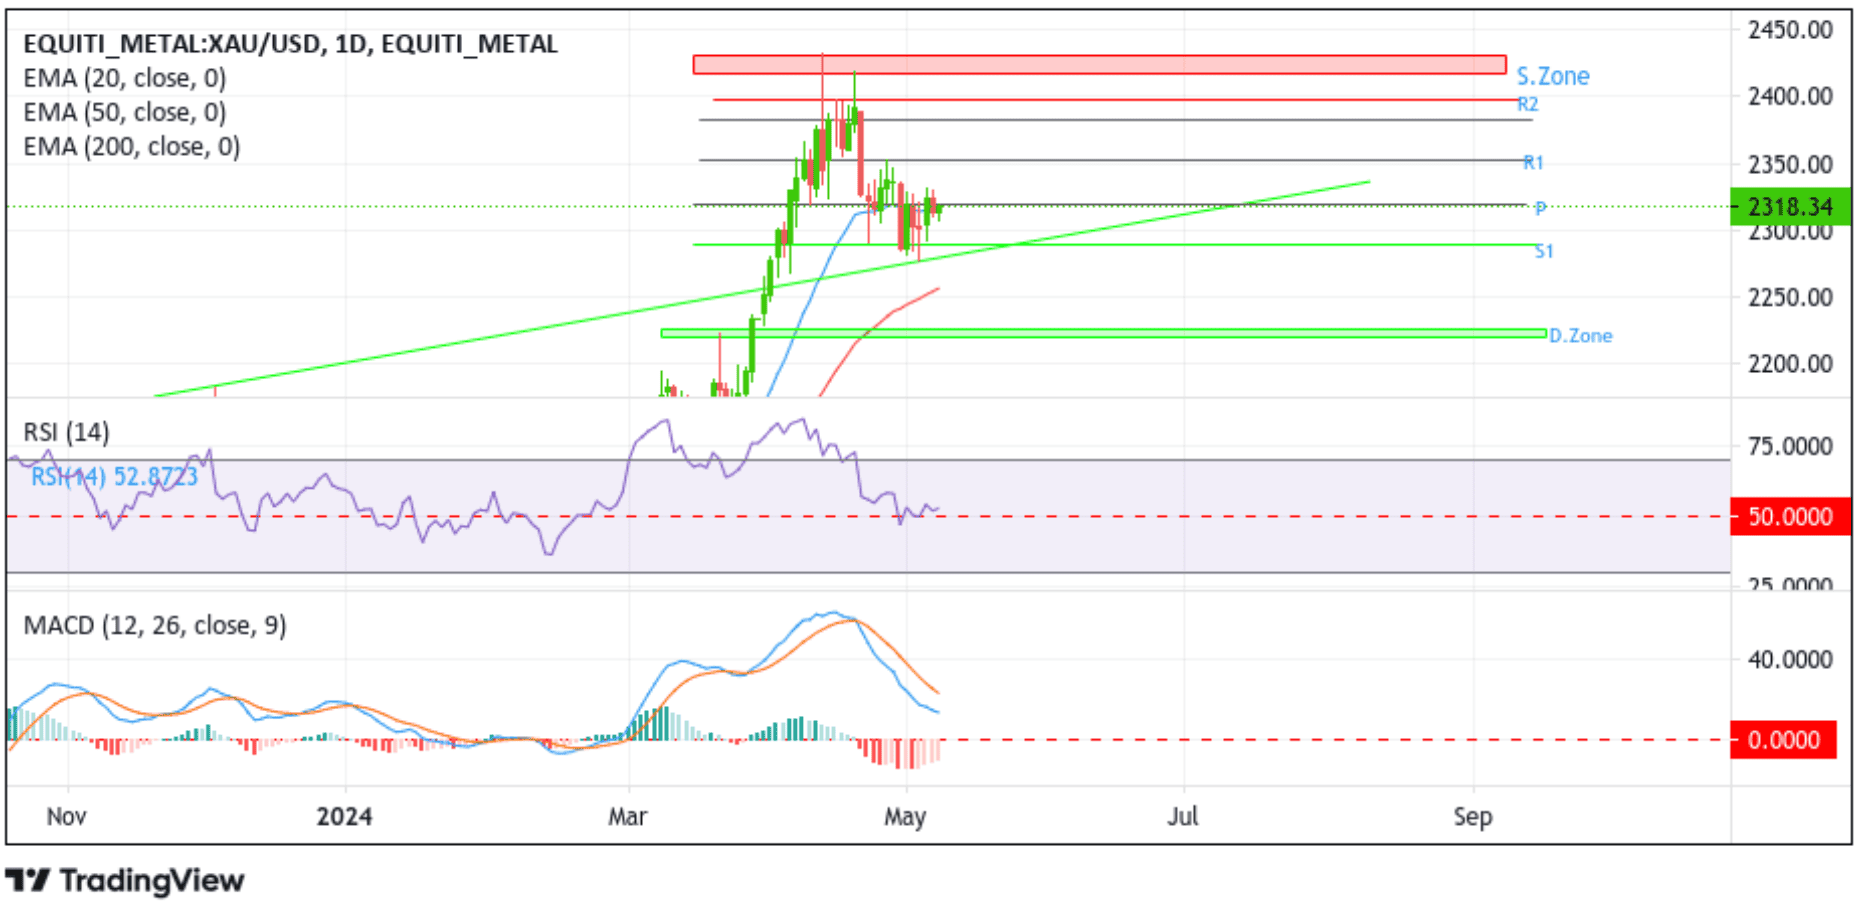The width and height of the screenshot is (1858, 916).
Task: Click the green demand zone rectangle
Action: point(1104,333)
